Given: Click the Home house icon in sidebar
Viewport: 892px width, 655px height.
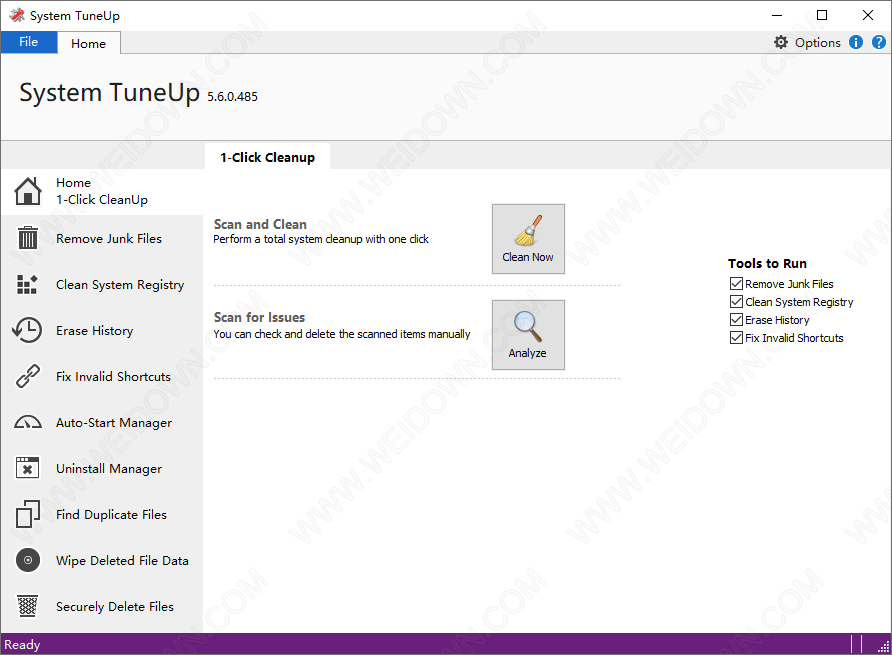Looking at the screenshot, I should (x=28, y=191).
